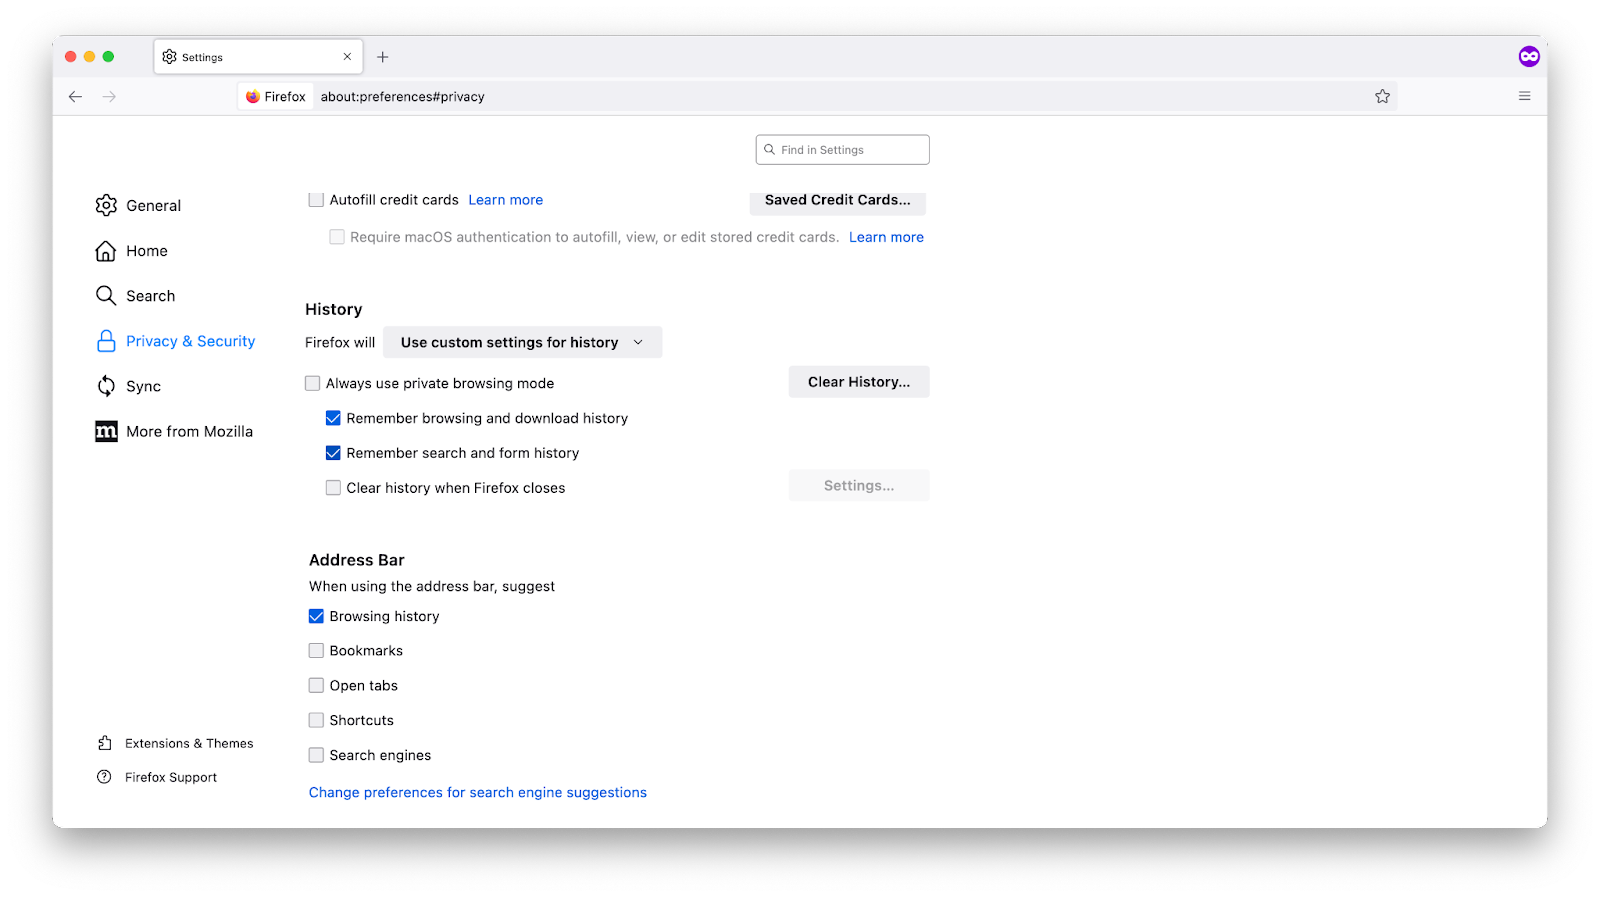The image size is (1600, 897).
Task: Focus the Find in Settings search field
Action: (x=843, y=150)
